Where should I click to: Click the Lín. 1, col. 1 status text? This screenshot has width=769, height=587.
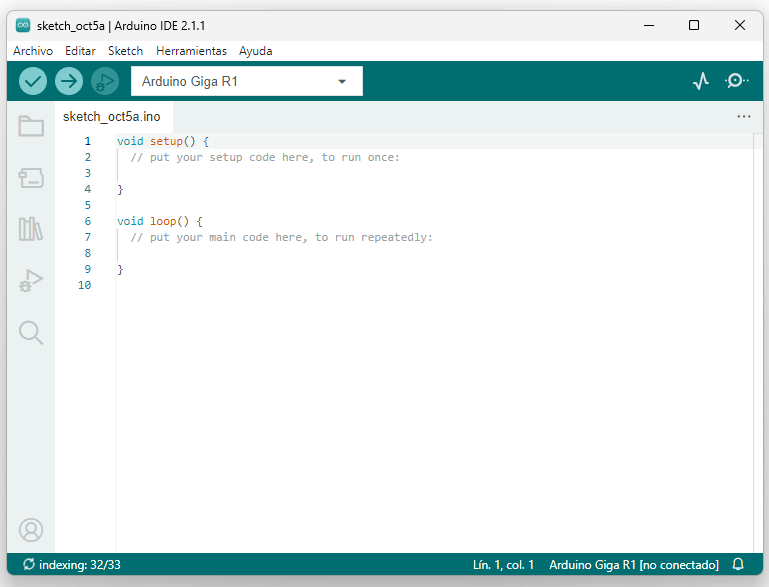click(503, 565)
